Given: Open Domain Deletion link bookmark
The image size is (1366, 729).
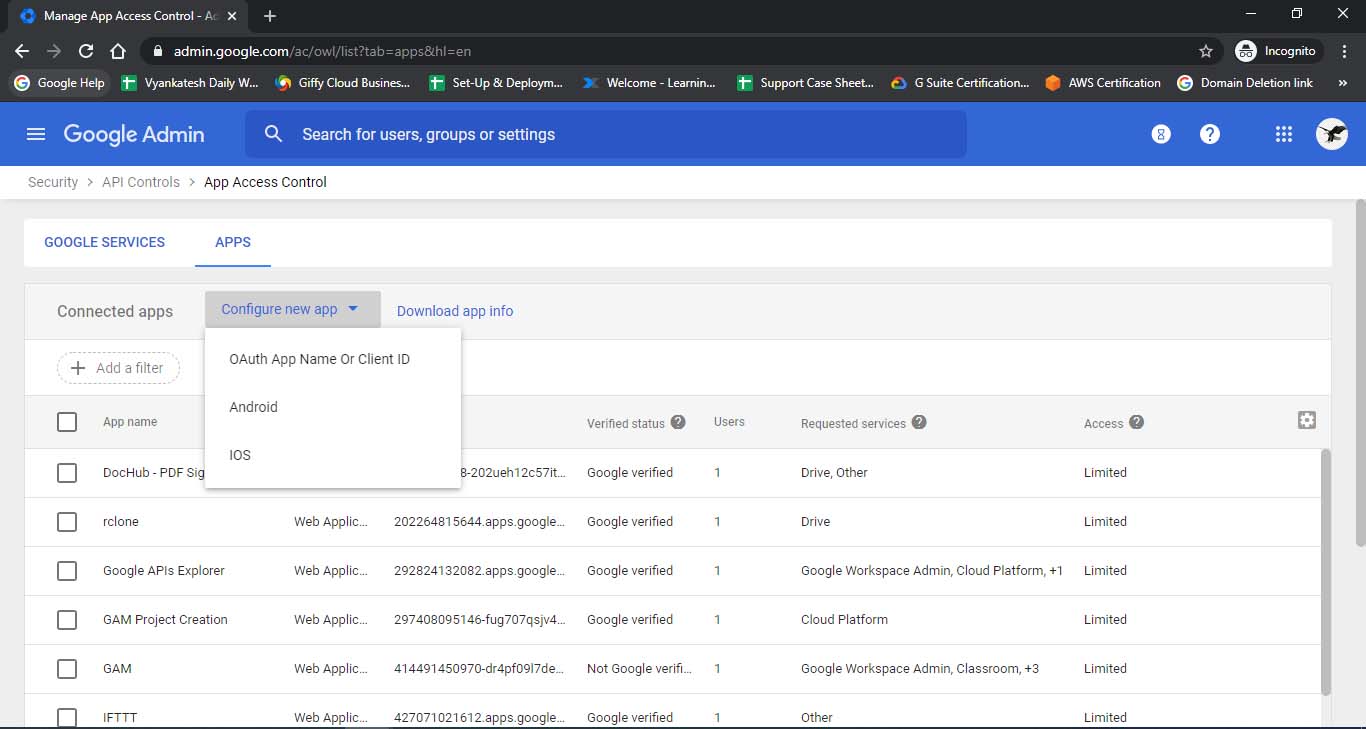Looking at the screenshot, I should (1245, 83).
